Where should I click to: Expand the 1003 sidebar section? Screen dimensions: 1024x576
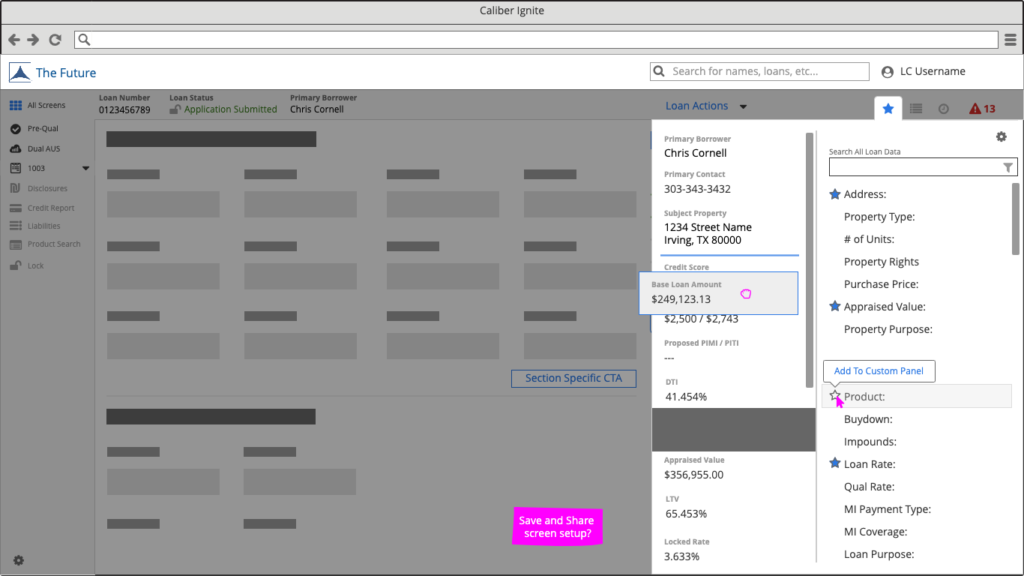coord(85,168)
